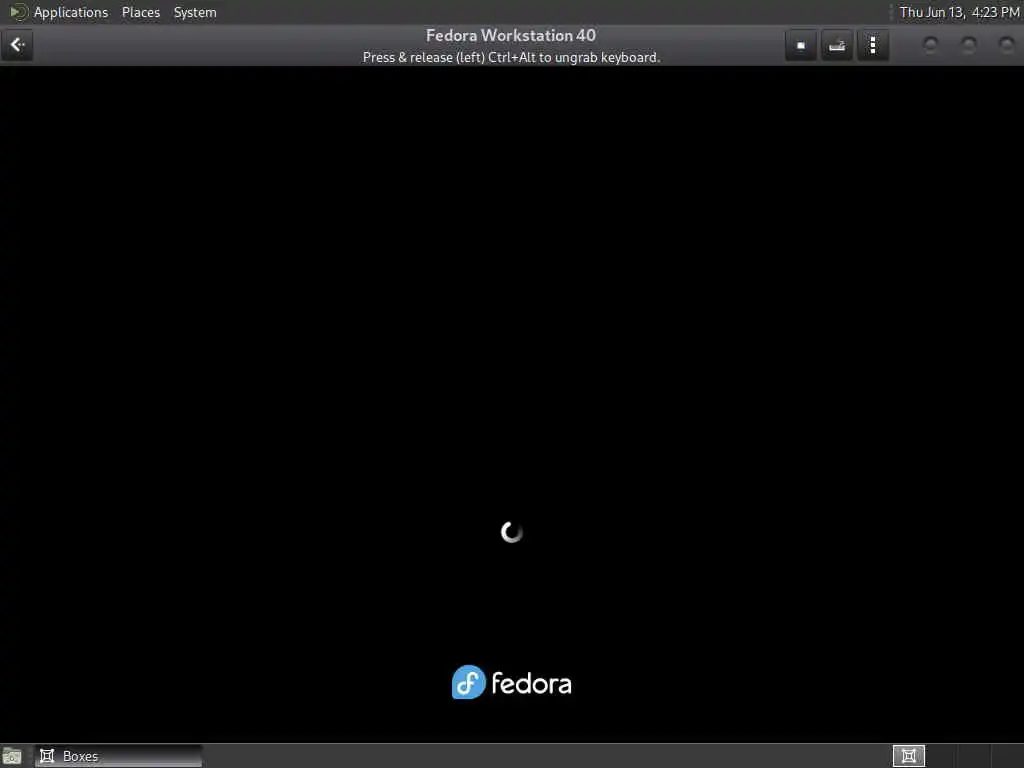Select the Boxes window in the taskbar
Viewport: 1024px width, 768px height.
[x=118, y=756]
